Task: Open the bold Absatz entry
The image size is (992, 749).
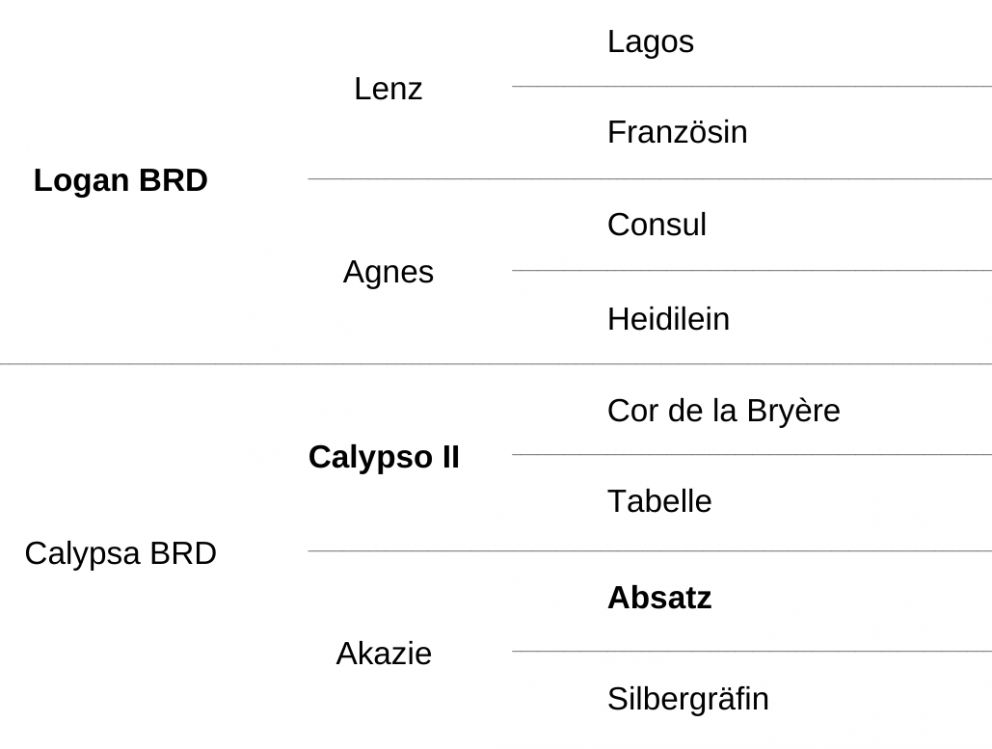Action: pos(659,598)
